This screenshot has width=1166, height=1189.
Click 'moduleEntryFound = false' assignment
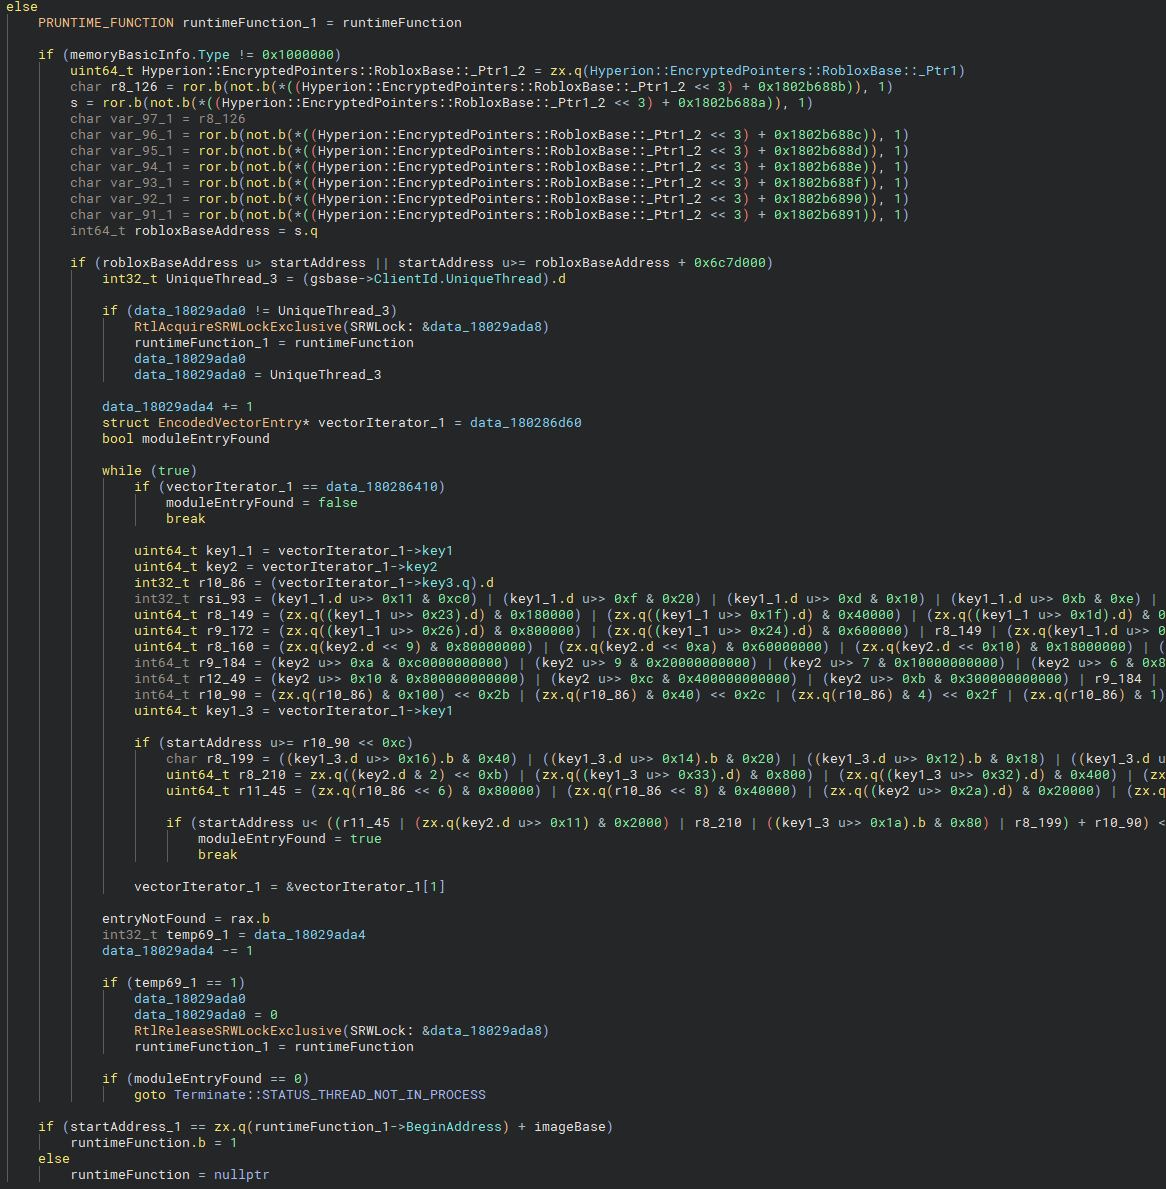point(262,503)
